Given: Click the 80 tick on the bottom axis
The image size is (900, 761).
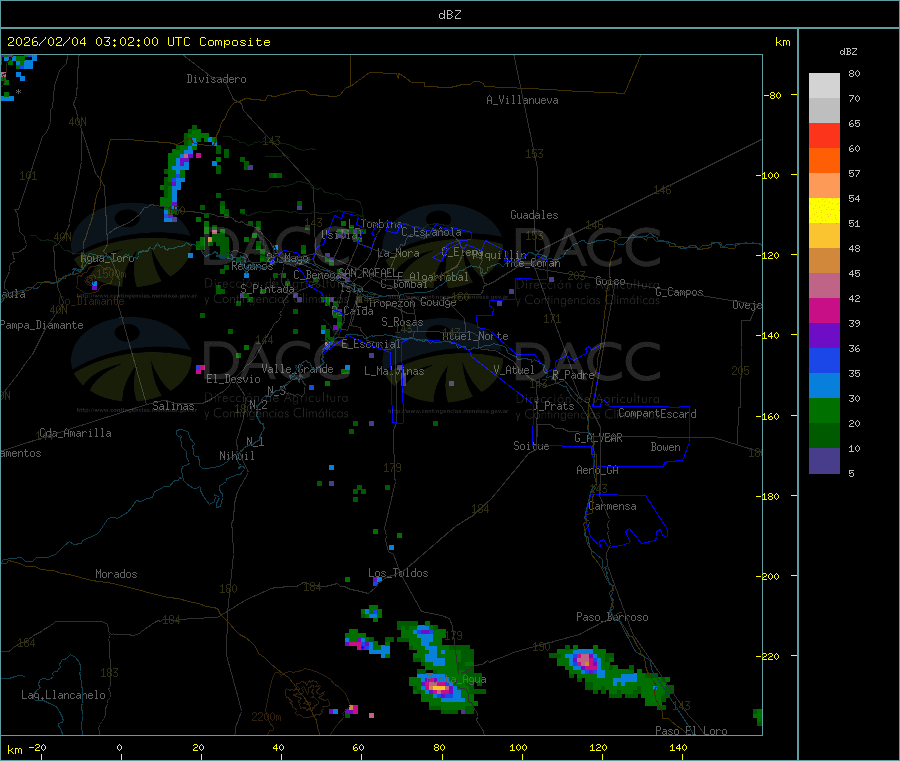Looking at the screenshot, I should click(439, 747).
